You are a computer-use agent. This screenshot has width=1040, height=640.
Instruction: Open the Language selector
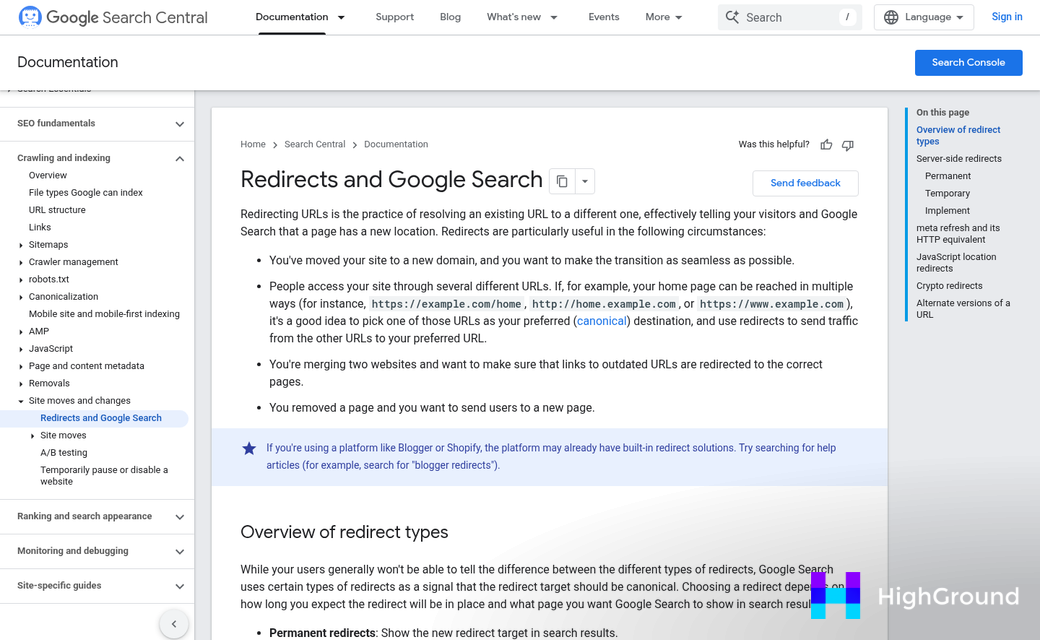point(924,17)
